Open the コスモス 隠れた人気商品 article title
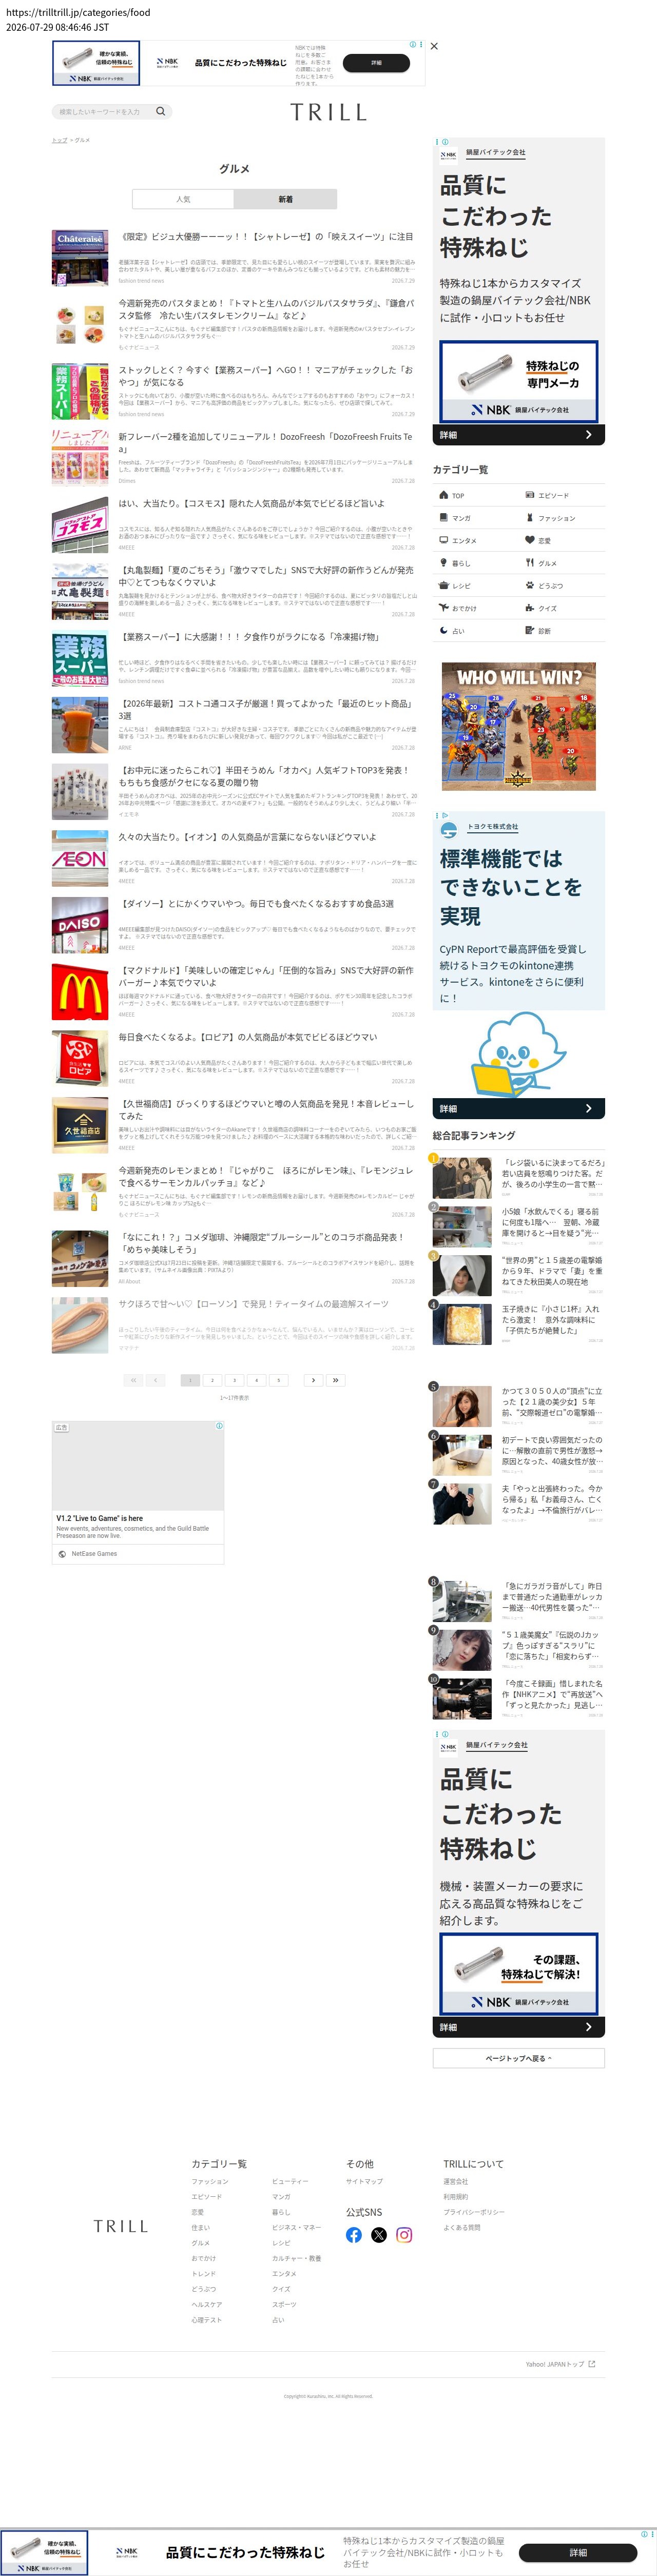The height and width of the screenshot is (2576, 657). tap(252, 504)
